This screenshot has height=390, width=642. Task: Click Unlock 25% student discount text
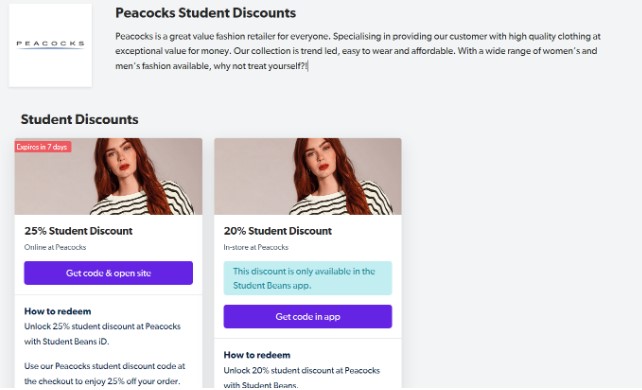click(x=102, y=334)
